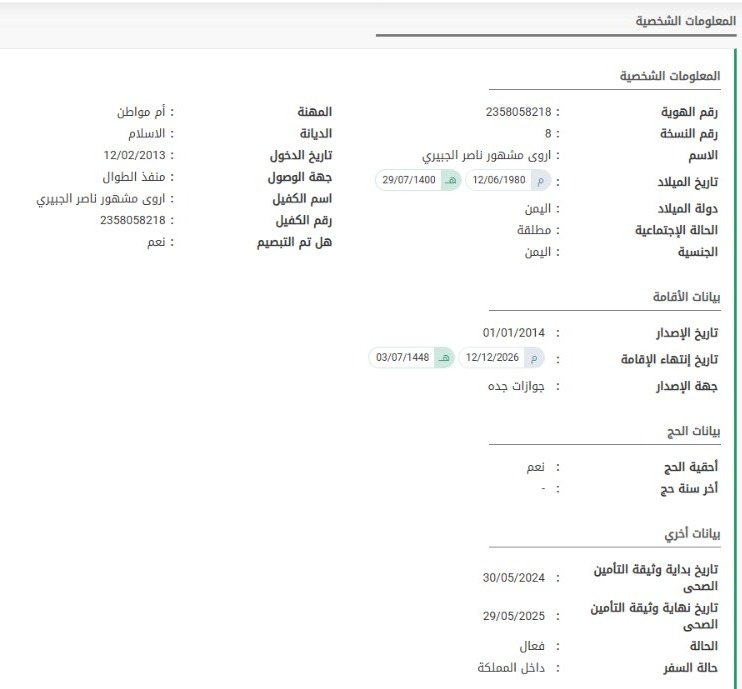Image resolution: width=742 pixels, height=689 pixels.
Task: Click the ID number value next to رقم الهوية
Action: 517,112
